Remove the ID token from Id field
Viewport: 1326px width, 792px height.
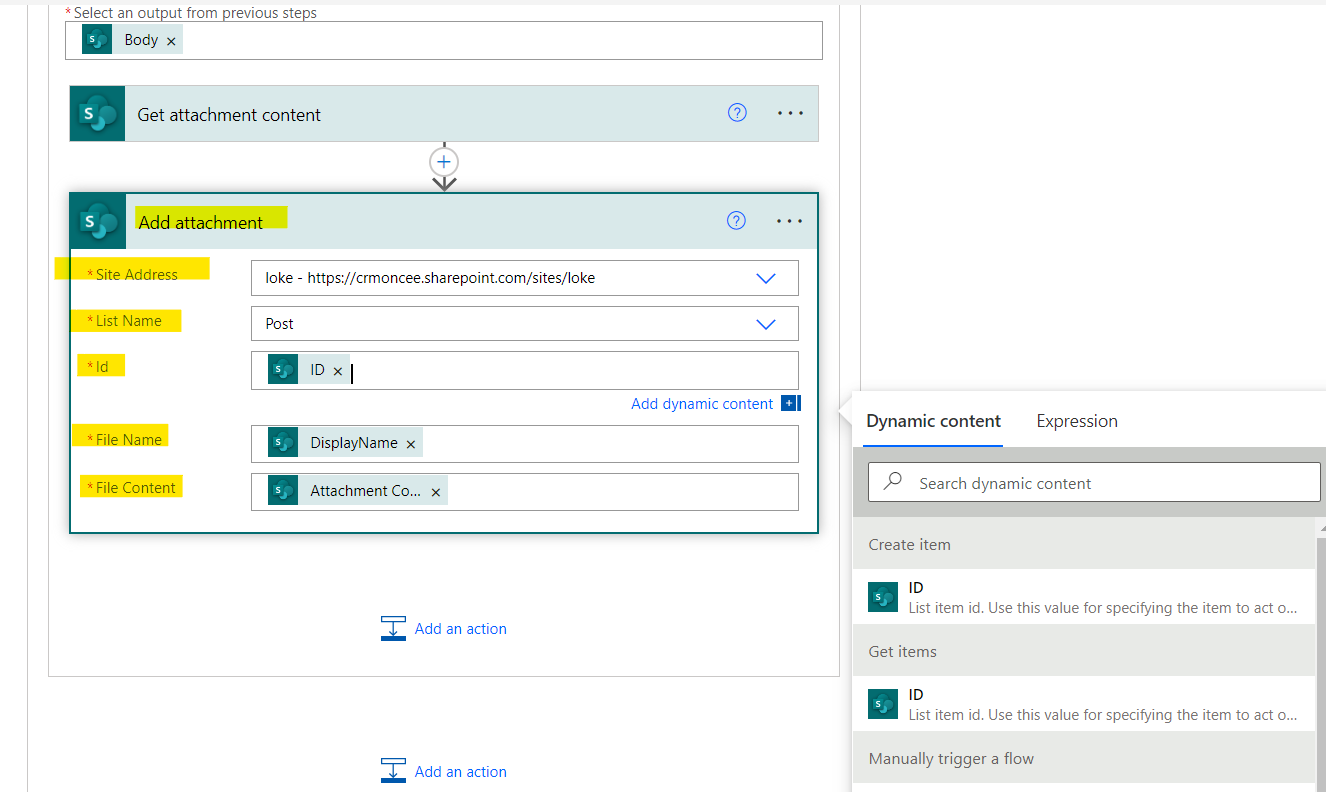[x=338, y=371]
